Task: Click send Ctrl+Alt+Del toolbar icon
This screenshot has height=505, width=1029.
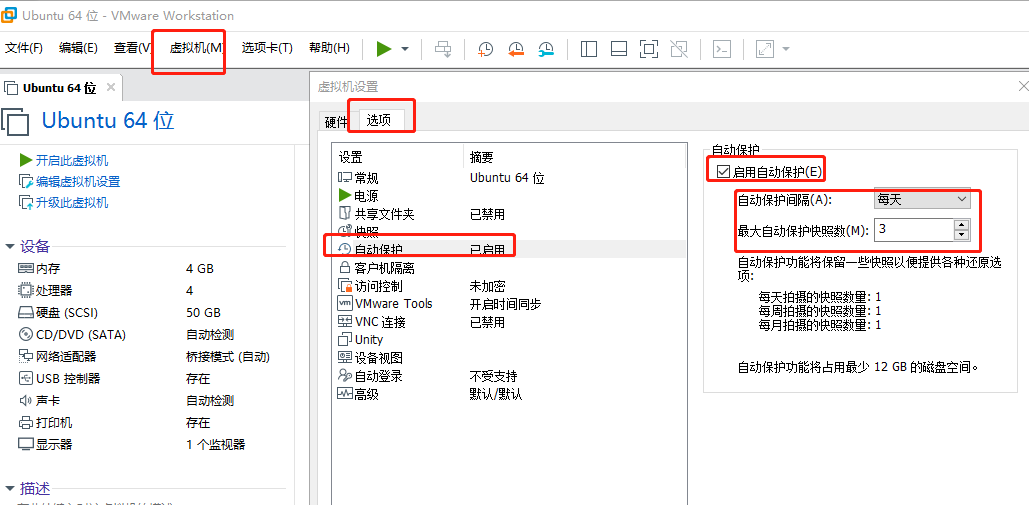Action: coord(444,49)
